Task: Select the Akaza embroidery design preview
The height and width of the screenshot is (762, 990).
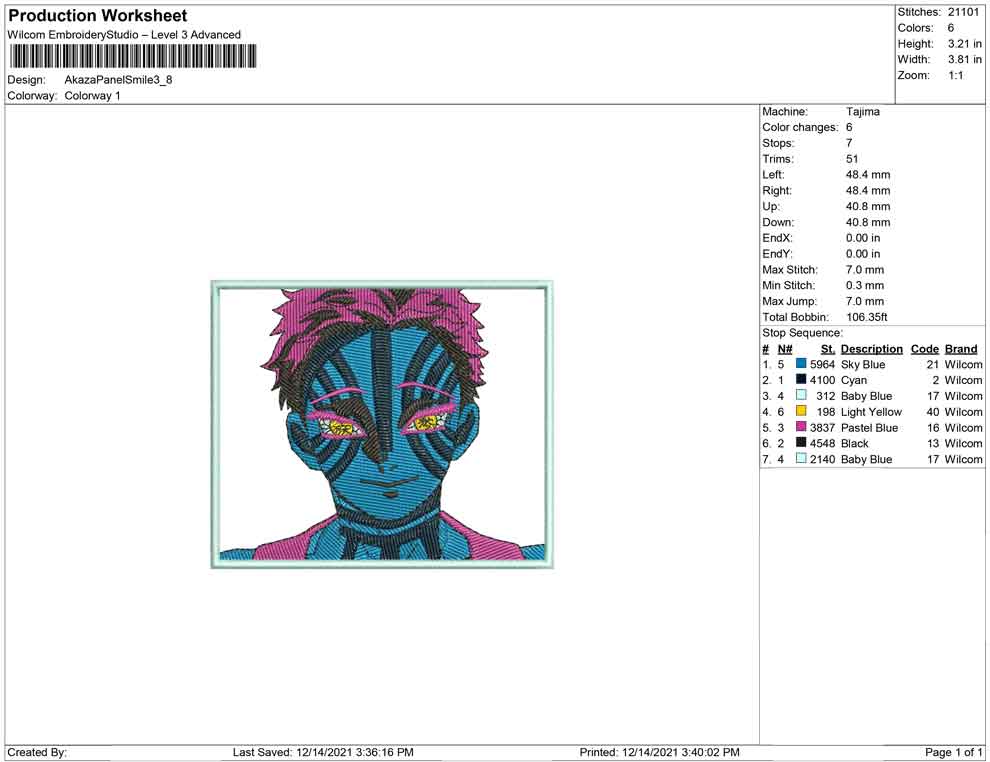Action: [382, 424]
